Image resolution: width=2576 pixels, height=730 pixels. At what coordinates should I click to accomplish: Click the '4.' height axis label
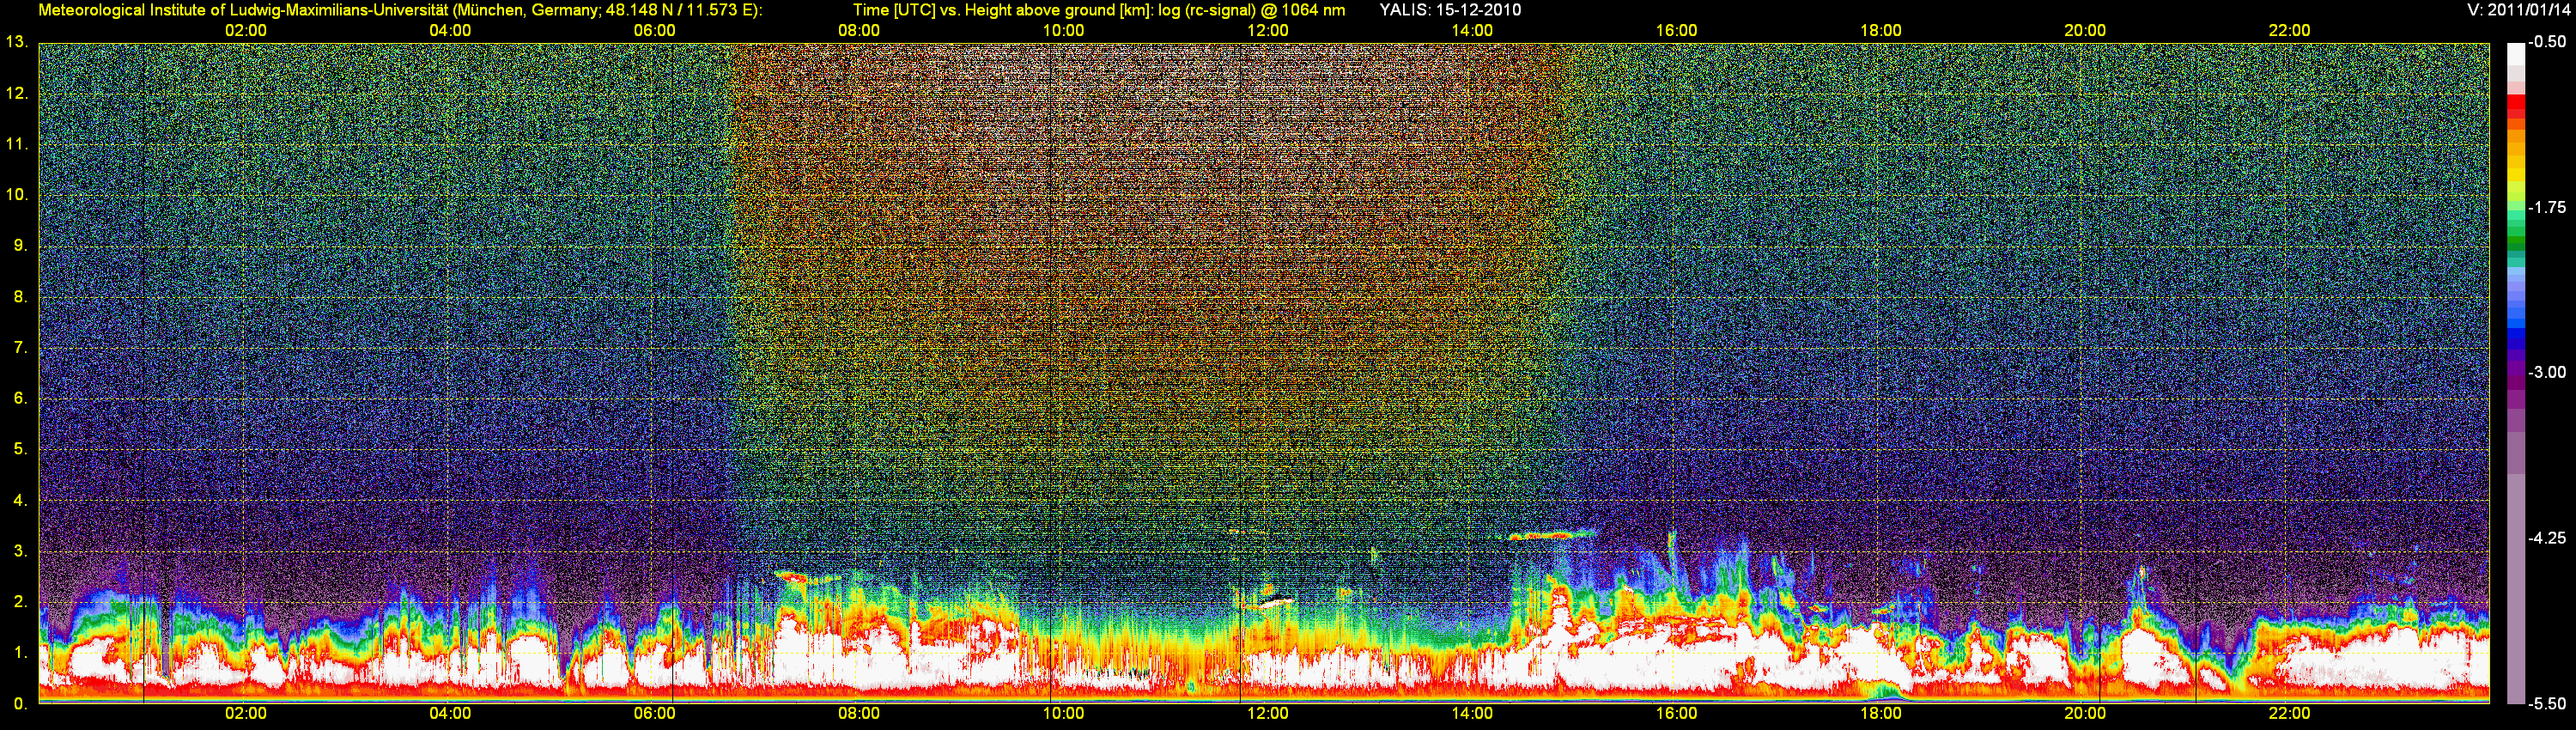pos(20,501)
